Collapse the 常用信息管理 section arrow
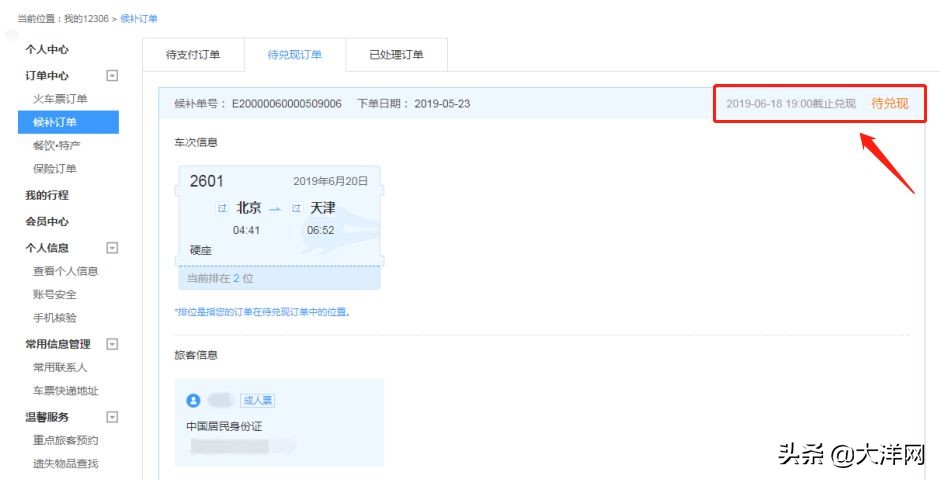The width and height of the screenshot is (940, 480). (x=112, y=344)
